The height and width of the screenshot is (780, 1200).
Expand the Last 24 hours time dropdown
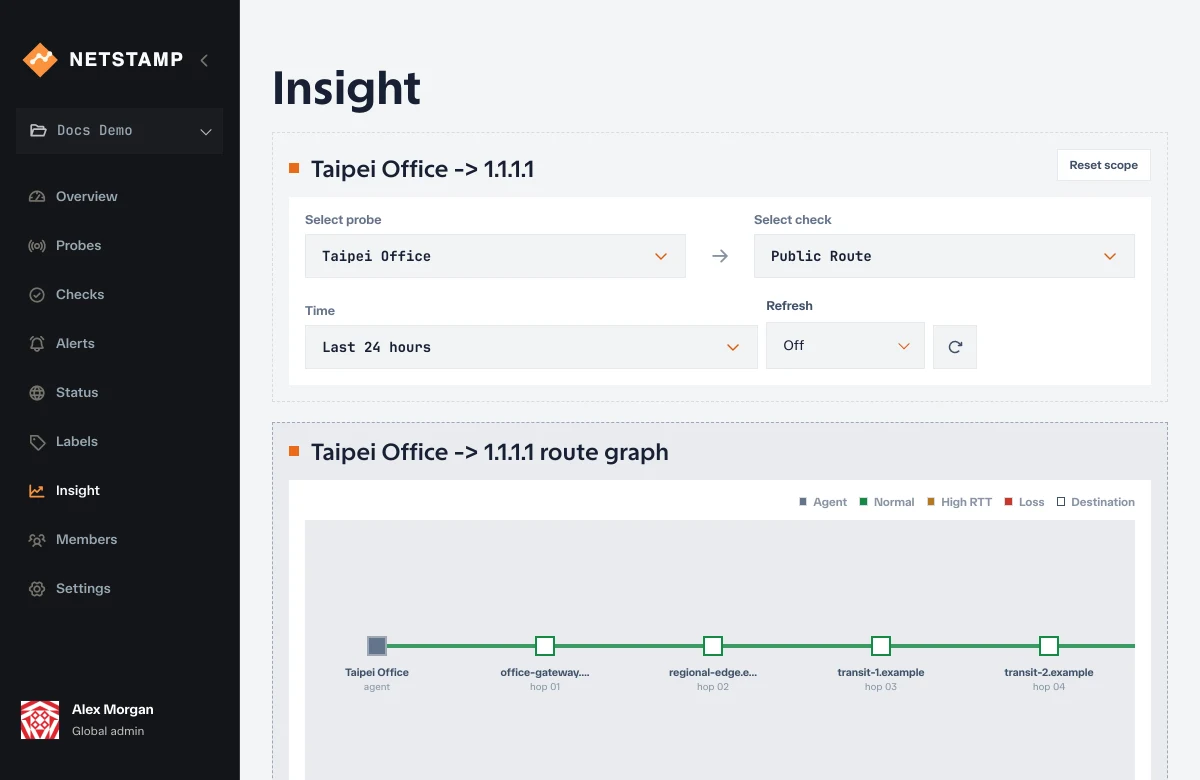[x=531, y=347]
